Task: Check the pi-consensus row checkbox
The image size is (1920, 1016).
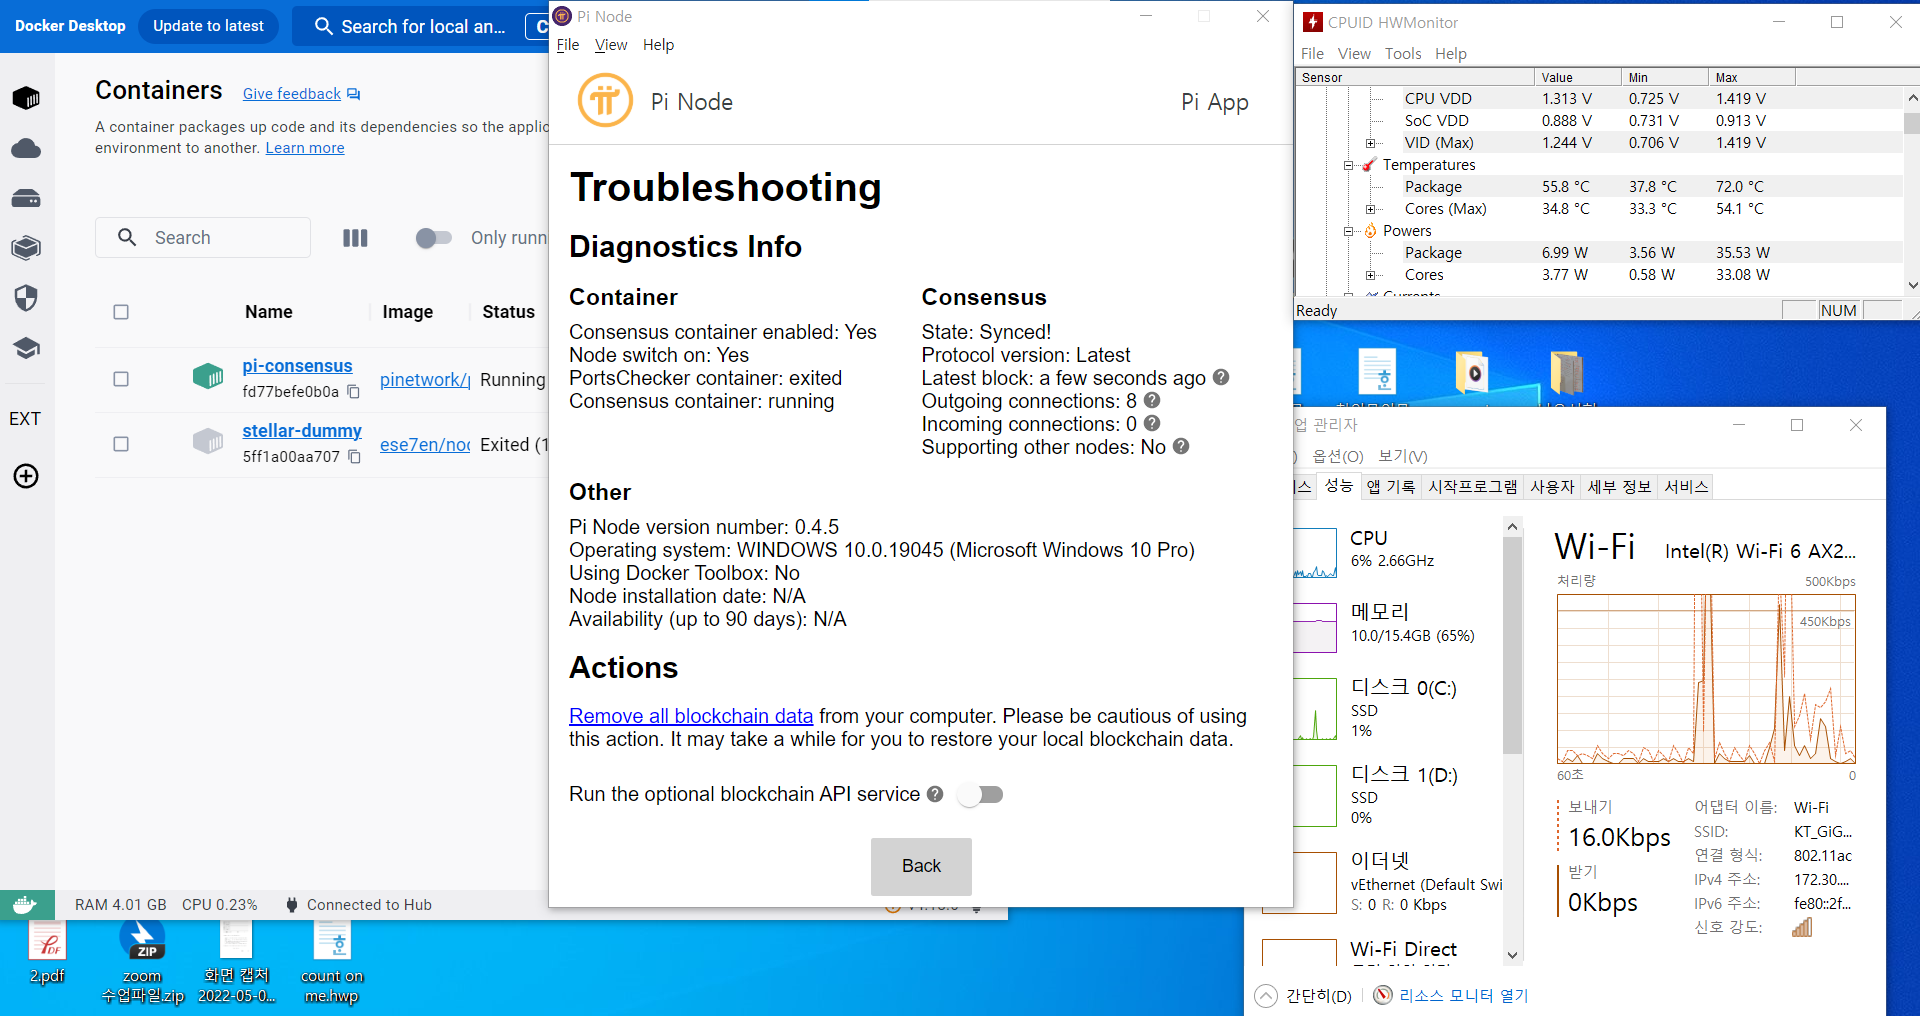Action: click(121, 379)
